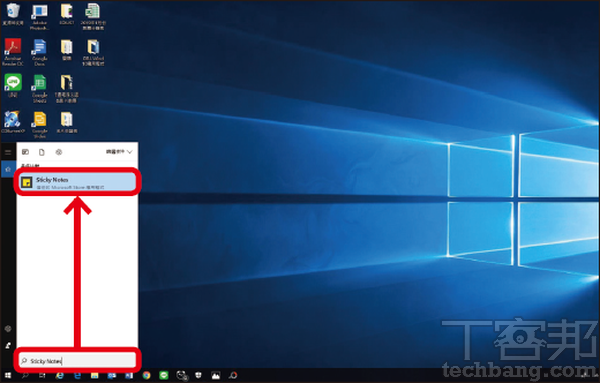Select the Home icon in search sidebar
The height and width of the screenshot is (383, 600).
[8, 169]
